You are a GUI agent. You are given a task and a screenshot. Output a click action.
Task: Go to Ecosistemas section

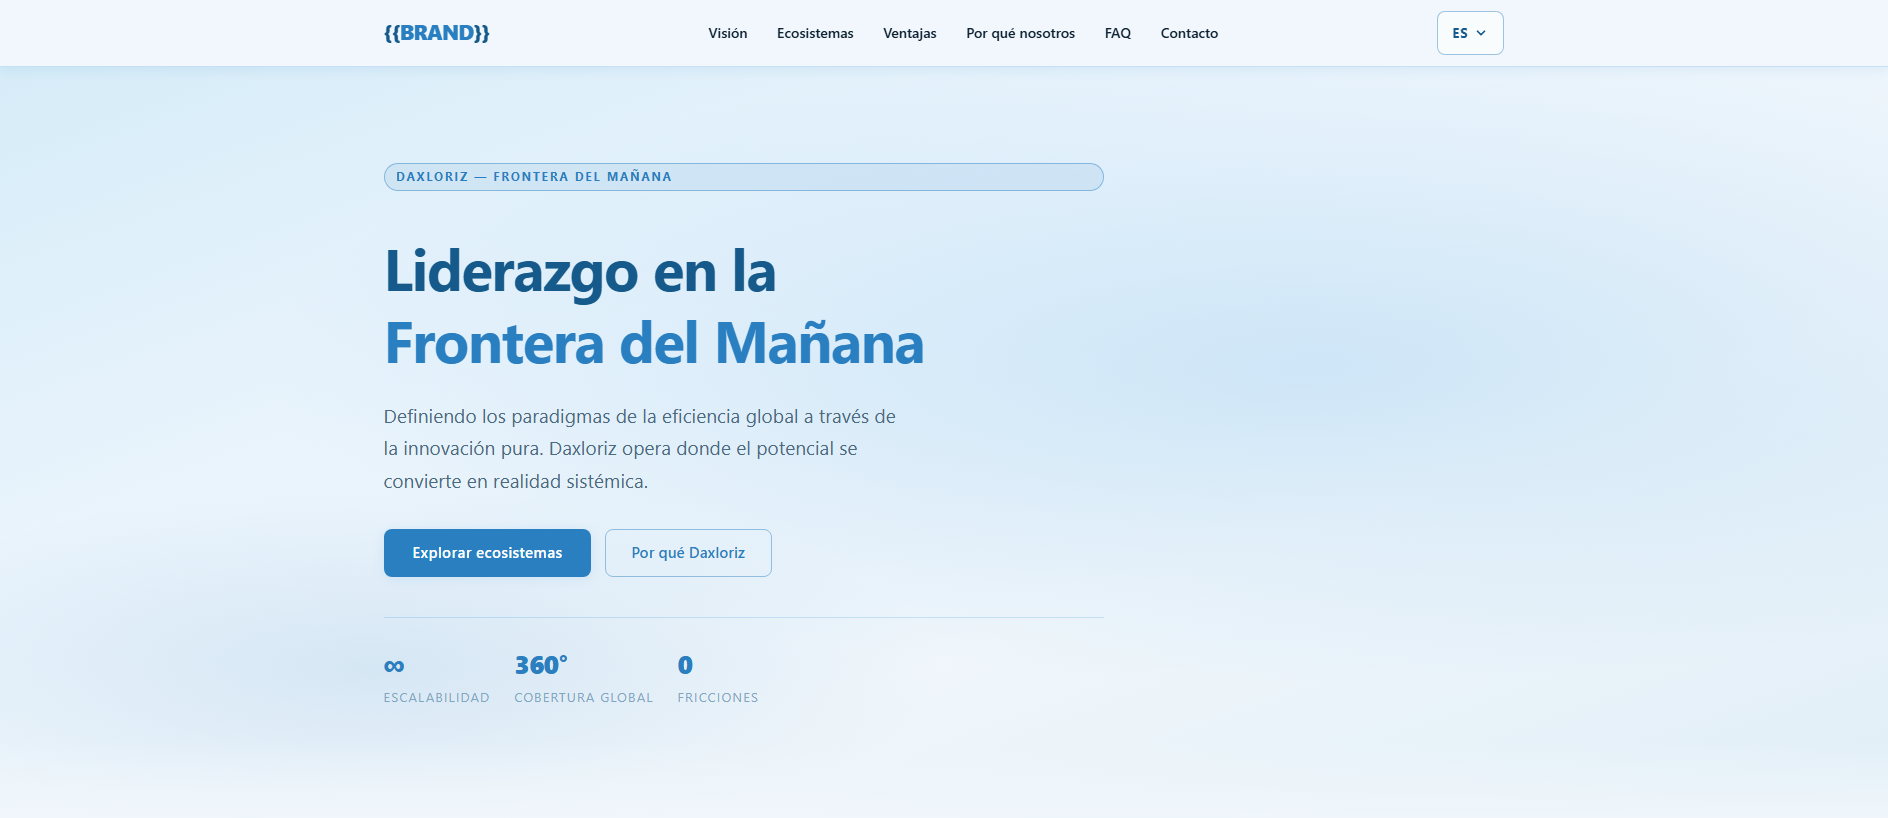pos(815,33)
